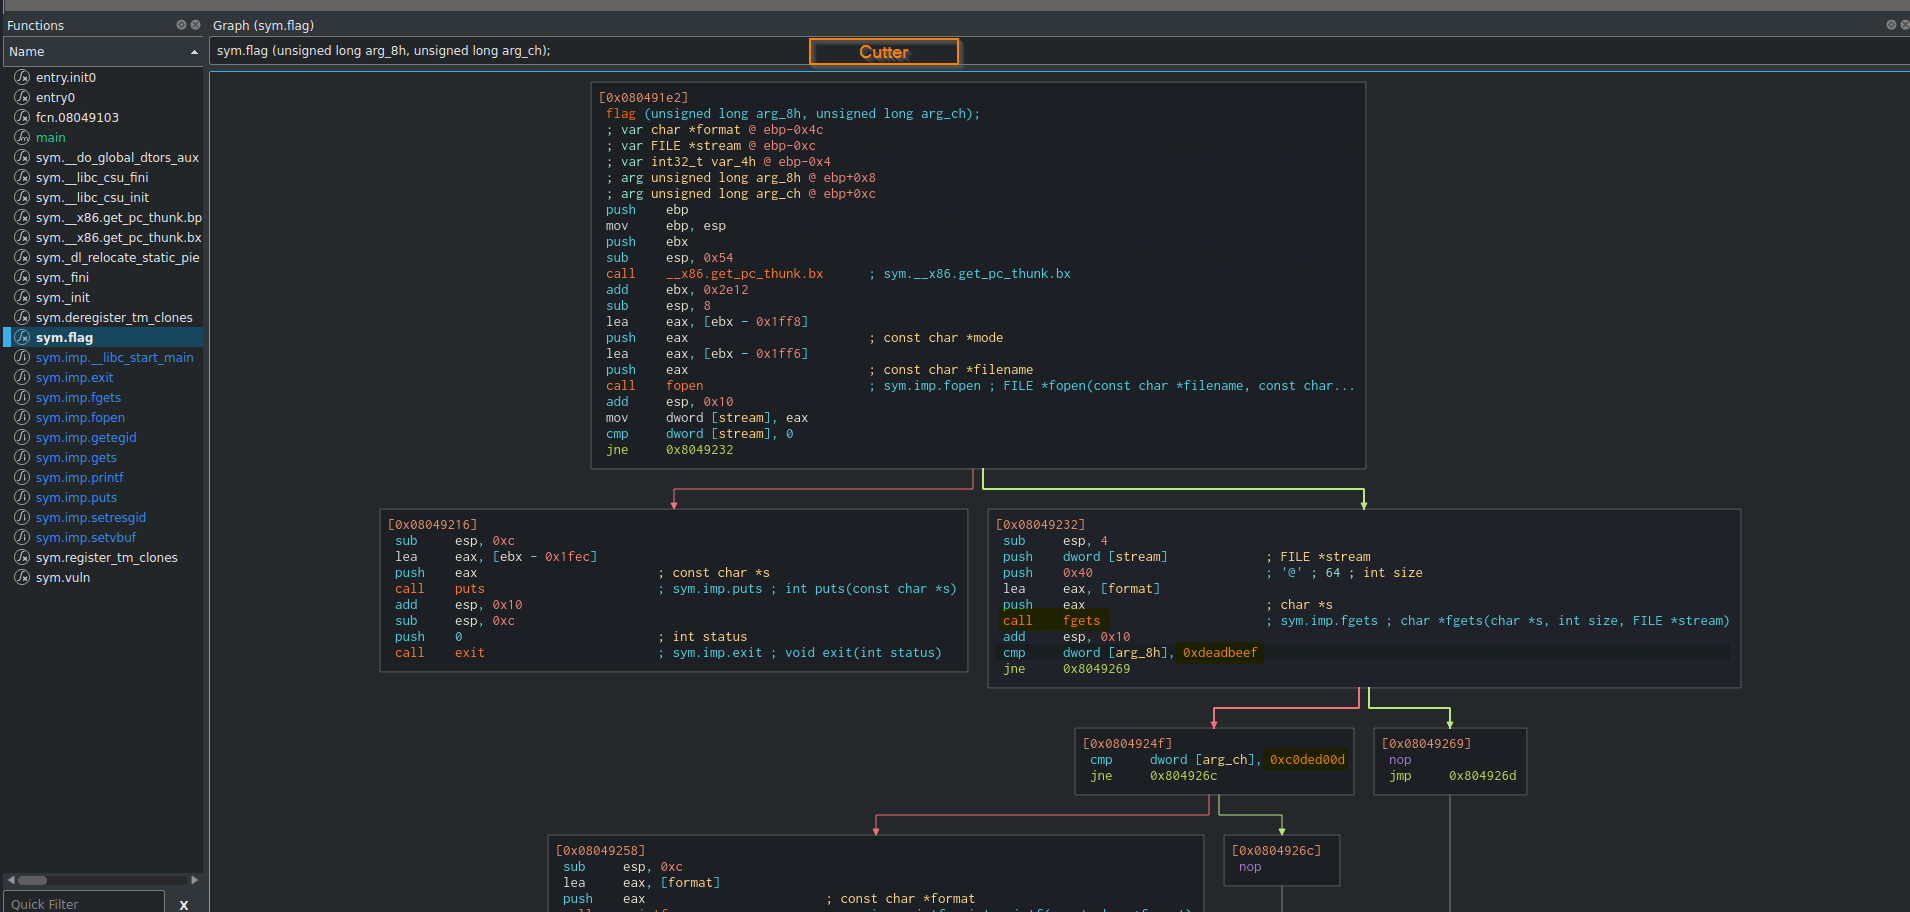Float the Graph panel via its undock icon

click(x=1891, y=25)
